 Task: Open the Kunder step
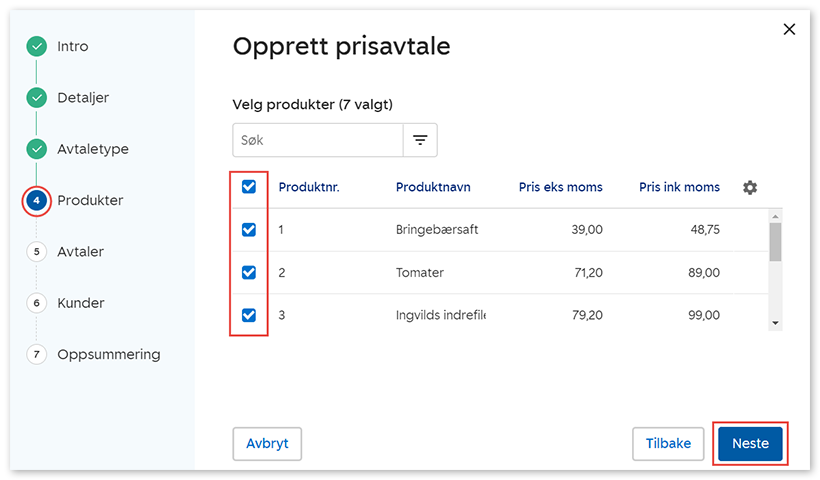point(81,303)
